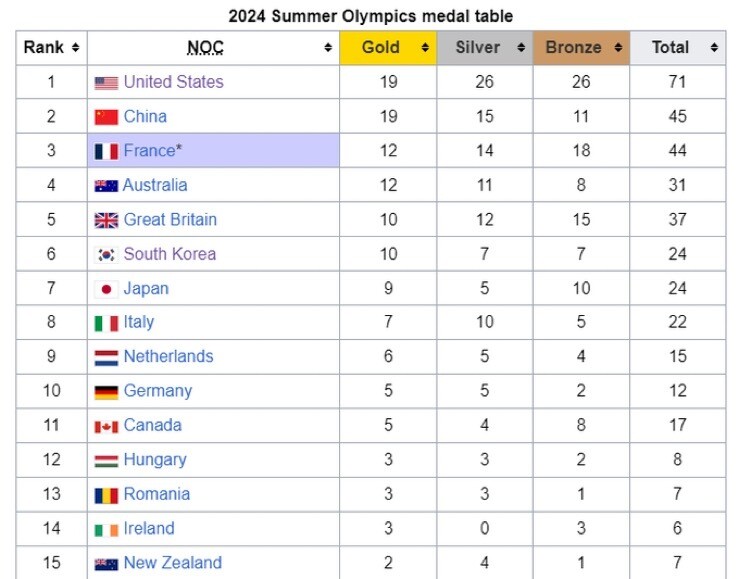738x579 pixels.
Task: Open the New Zealand link
Action: tap(173, 563)
